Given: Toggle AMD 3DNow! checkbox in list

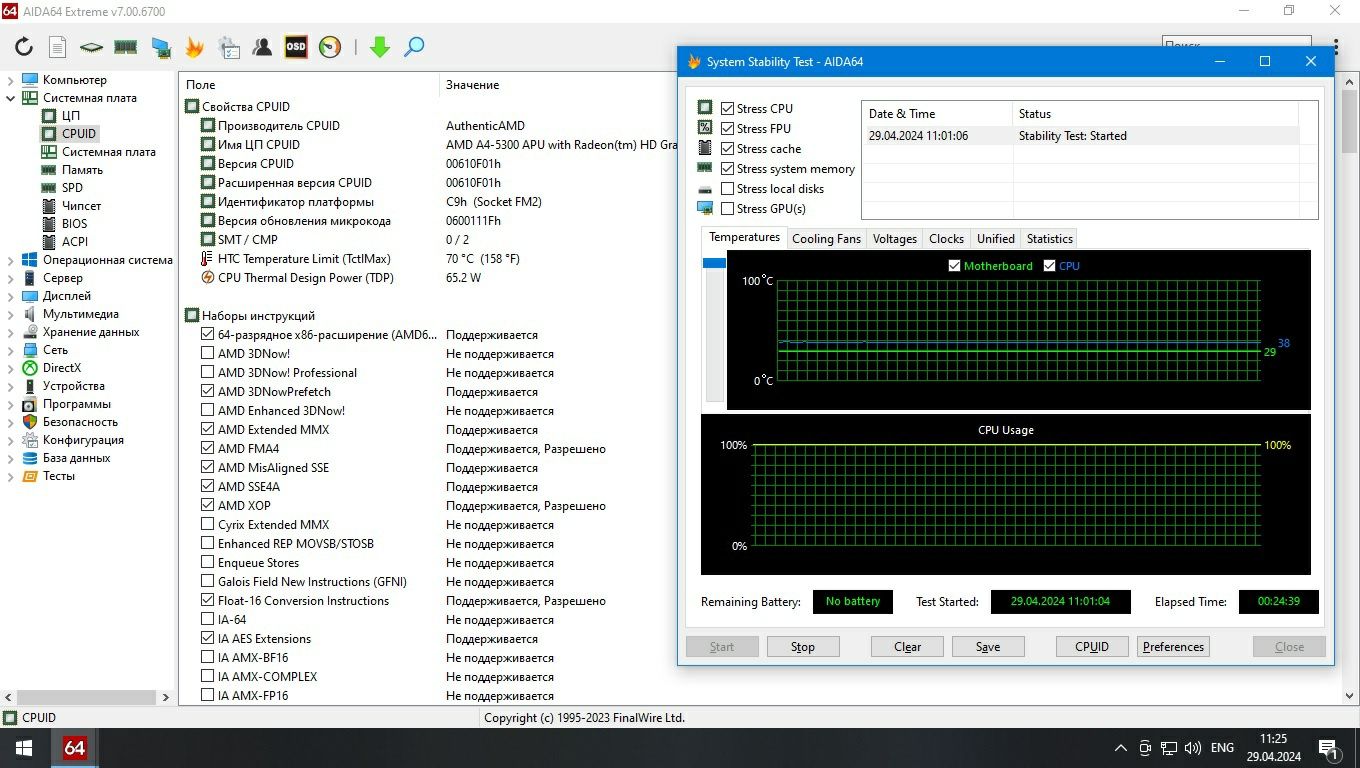Looking at the screenshot, I should [x=208, y=354].
